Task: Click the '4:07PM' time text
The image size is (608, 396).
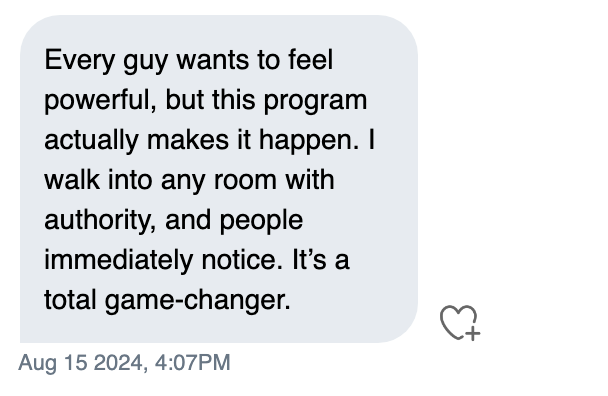Action: (x=192, y=363)
